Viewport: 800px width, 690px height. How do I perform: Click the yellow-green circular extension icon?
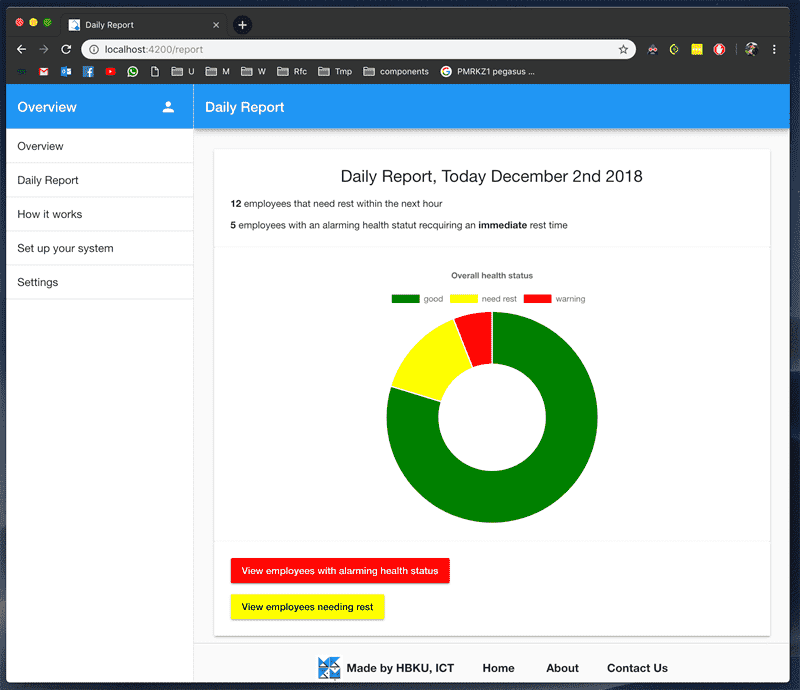click(x=674, y=50)
